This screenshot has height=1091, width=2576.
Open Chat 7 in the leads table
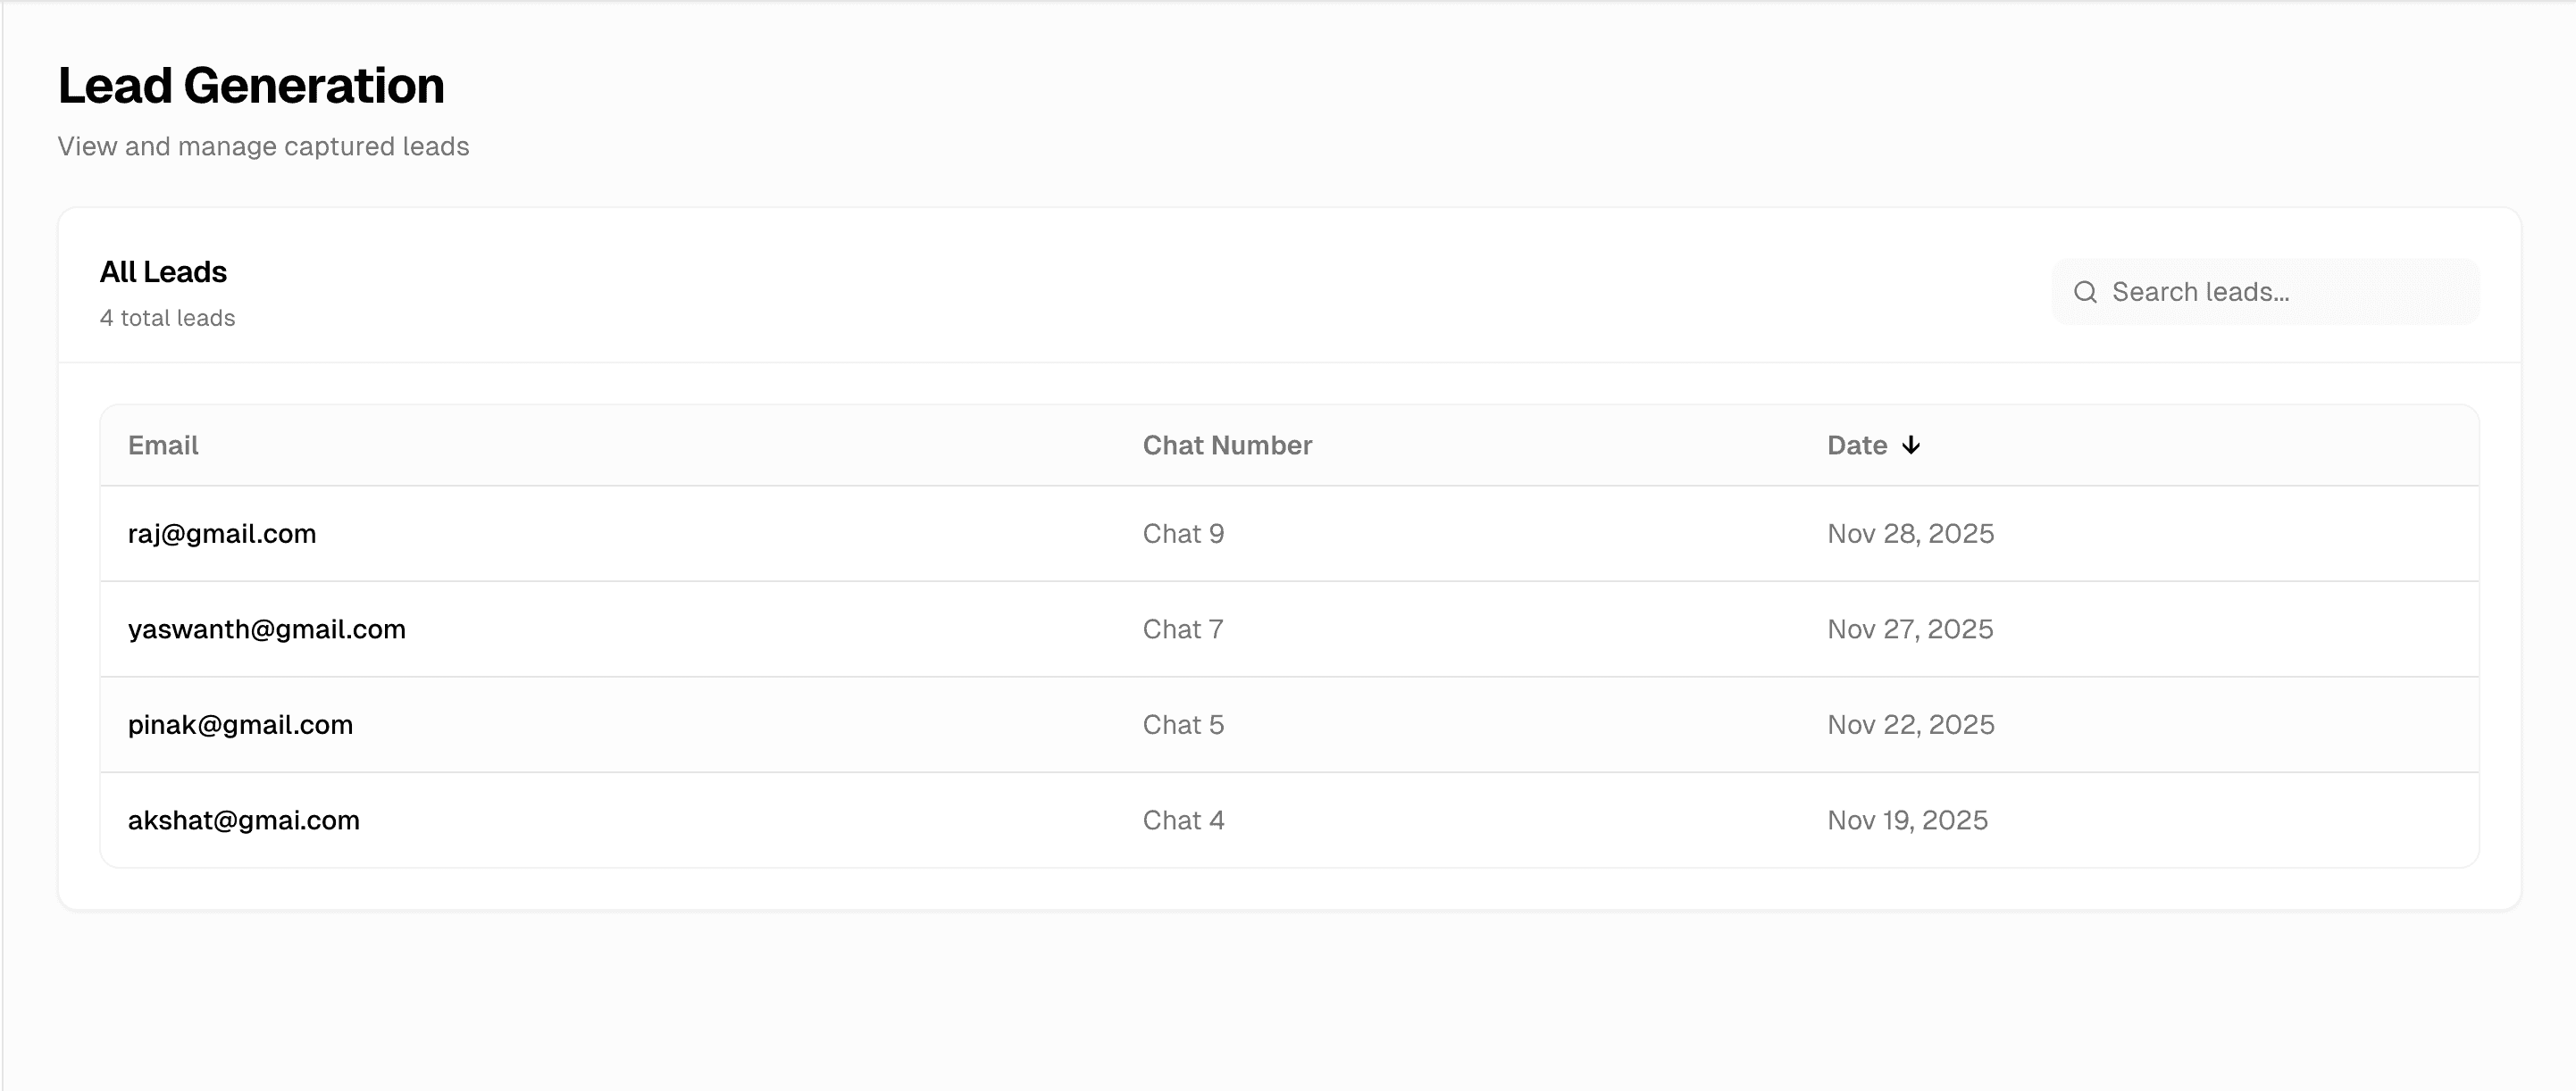pyautogui.click(x=1183, y=629)
